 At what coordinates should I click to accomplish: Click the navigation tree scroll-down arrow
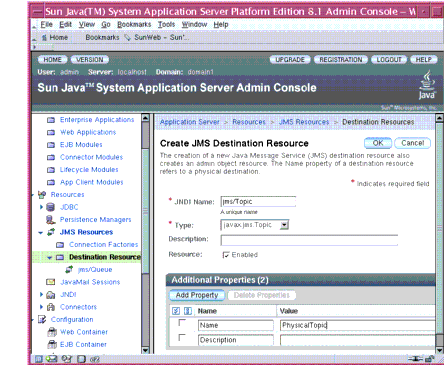(x=145, y=350)
